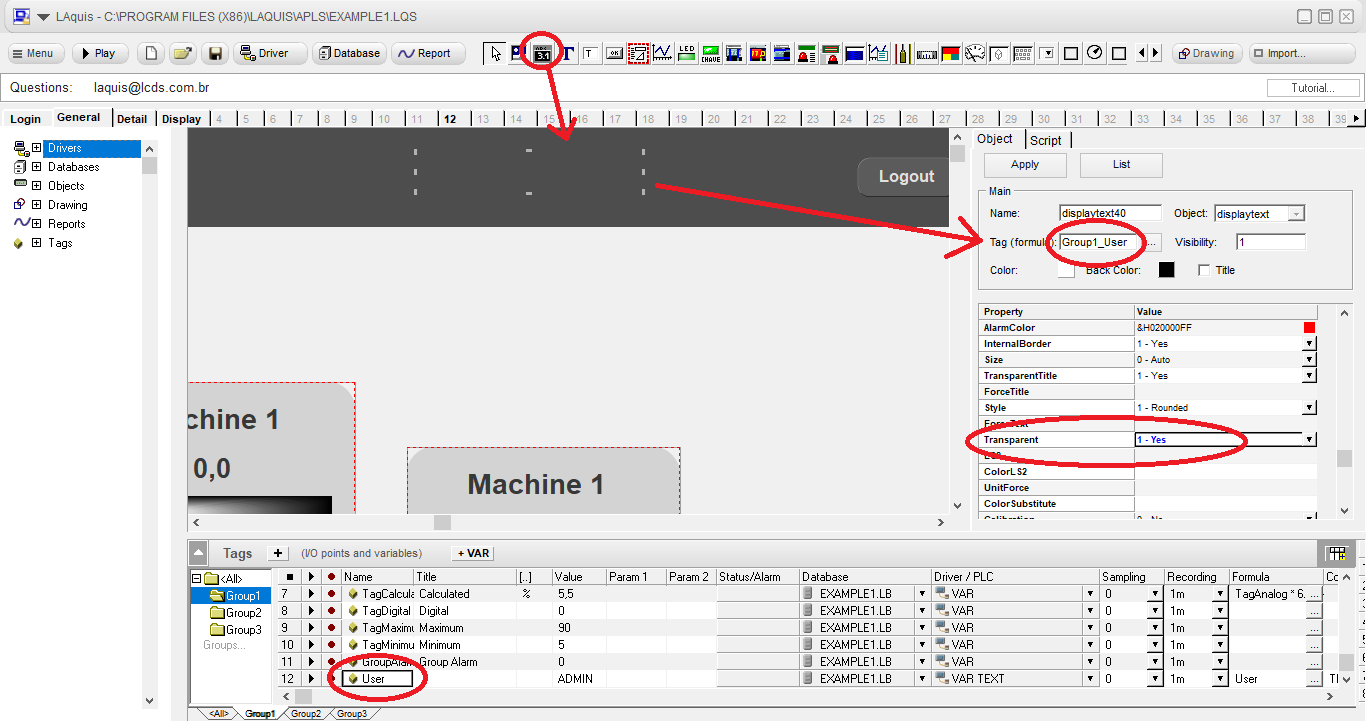
Task: Expand the Drivers tree node
Action: 37,148
